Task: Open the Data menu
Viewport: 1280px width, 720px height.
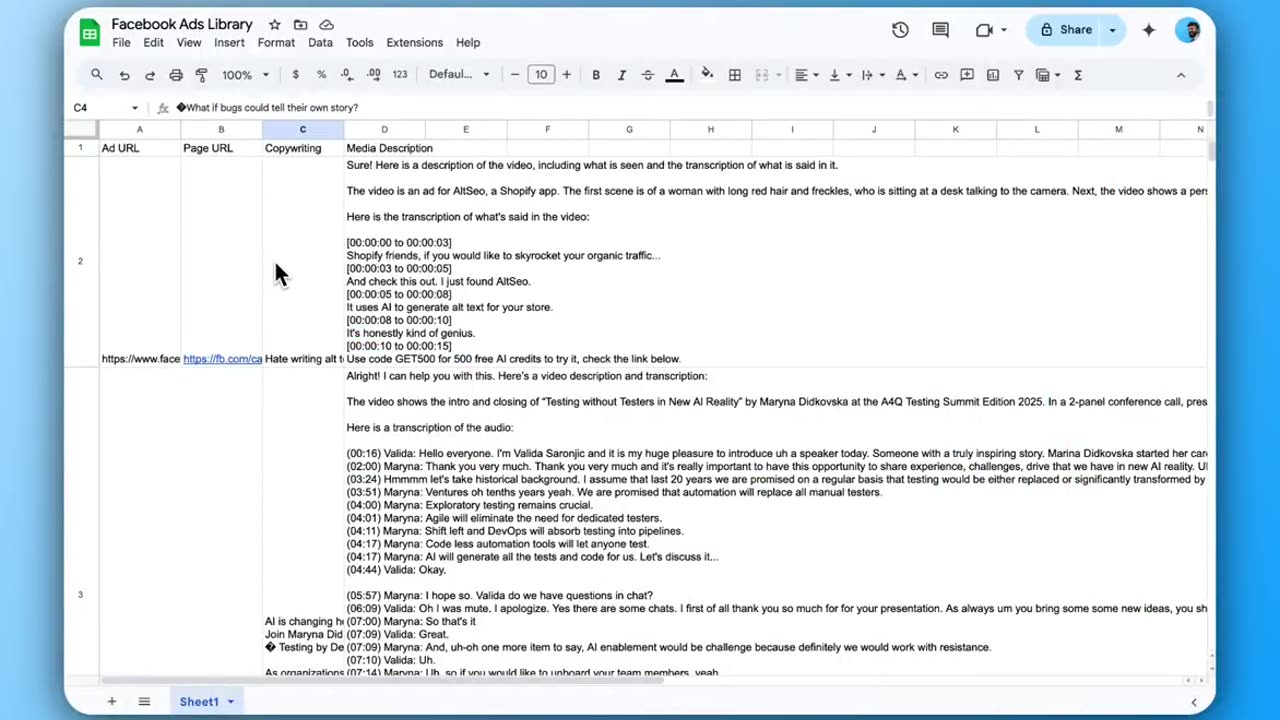Action: point(320,43)
